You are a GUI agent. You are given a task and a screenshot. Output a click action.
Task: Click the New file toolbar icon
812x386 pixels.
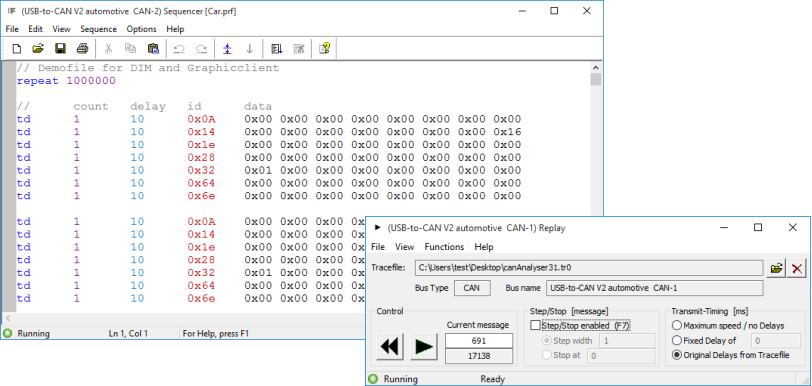tap(17, 49)
